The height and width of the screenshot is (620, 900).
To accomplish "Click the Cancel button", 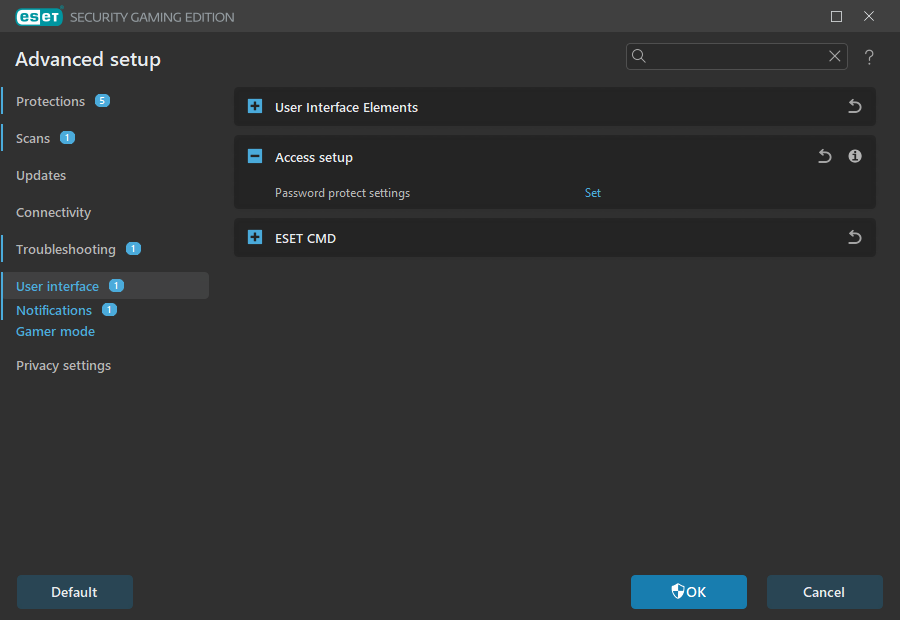I will tap(824, 592).
